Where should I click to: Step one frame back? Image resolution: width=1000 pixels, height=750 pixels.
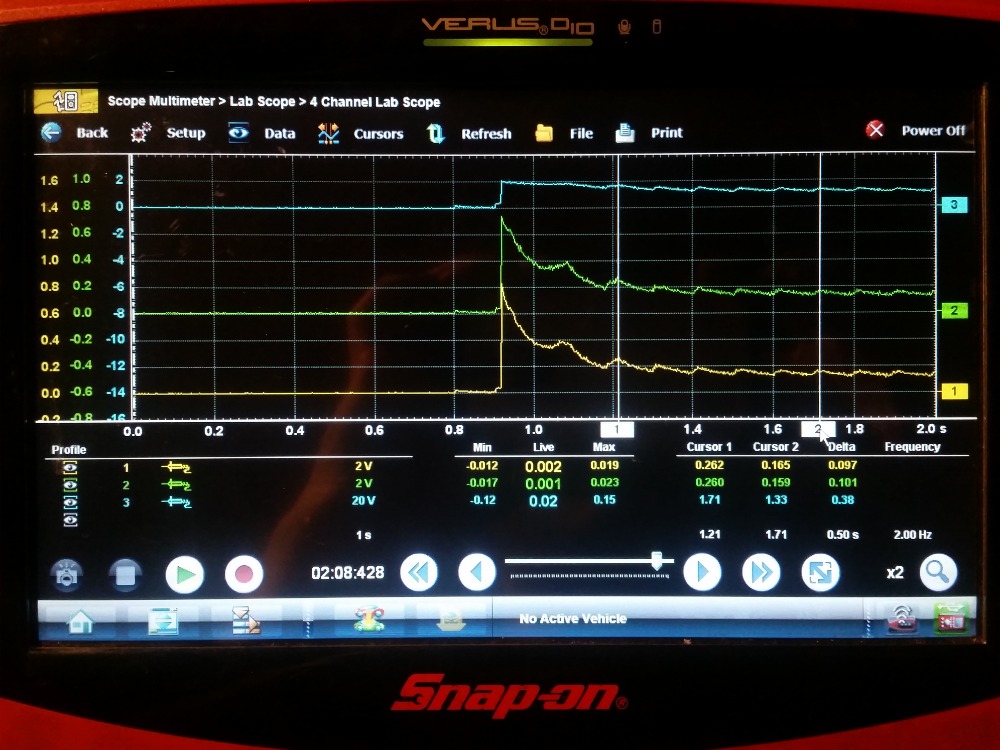[477, 573]
